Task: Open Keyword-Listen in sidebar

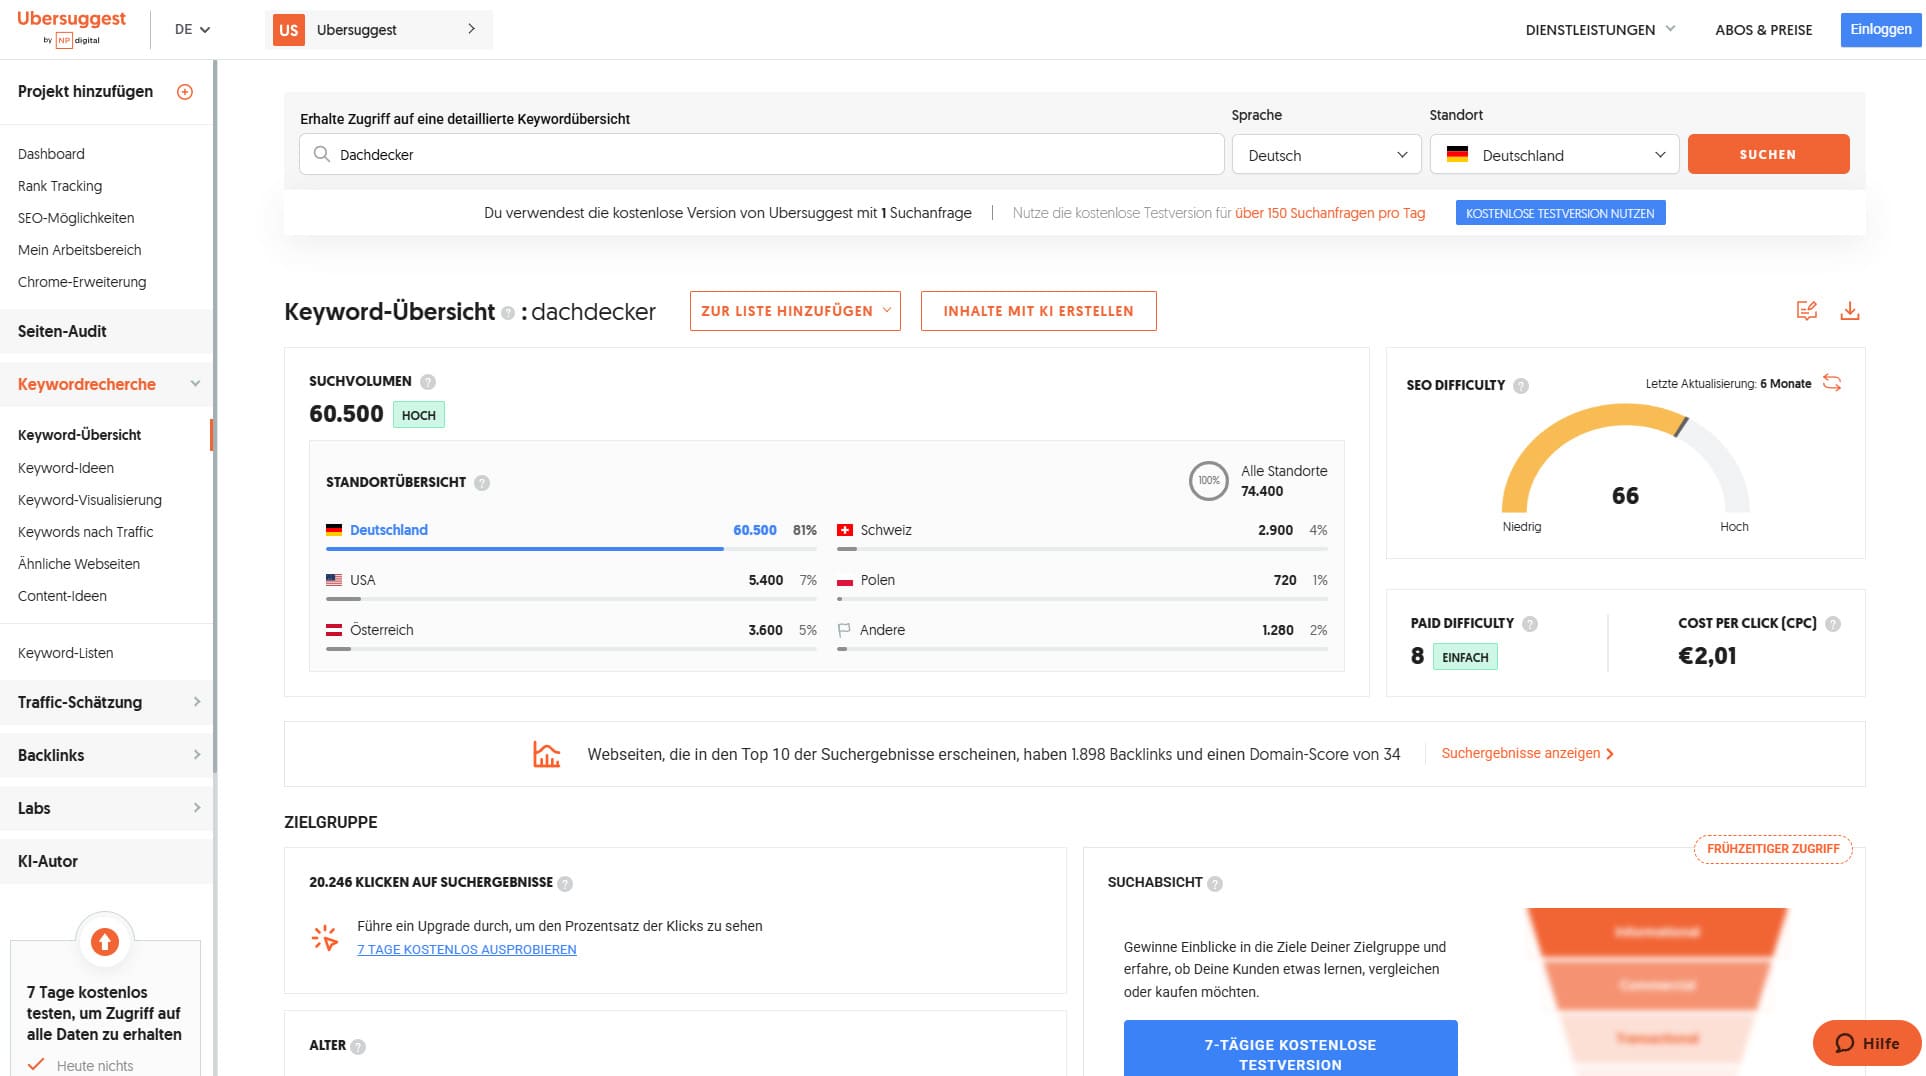Action: click(66, 653)
